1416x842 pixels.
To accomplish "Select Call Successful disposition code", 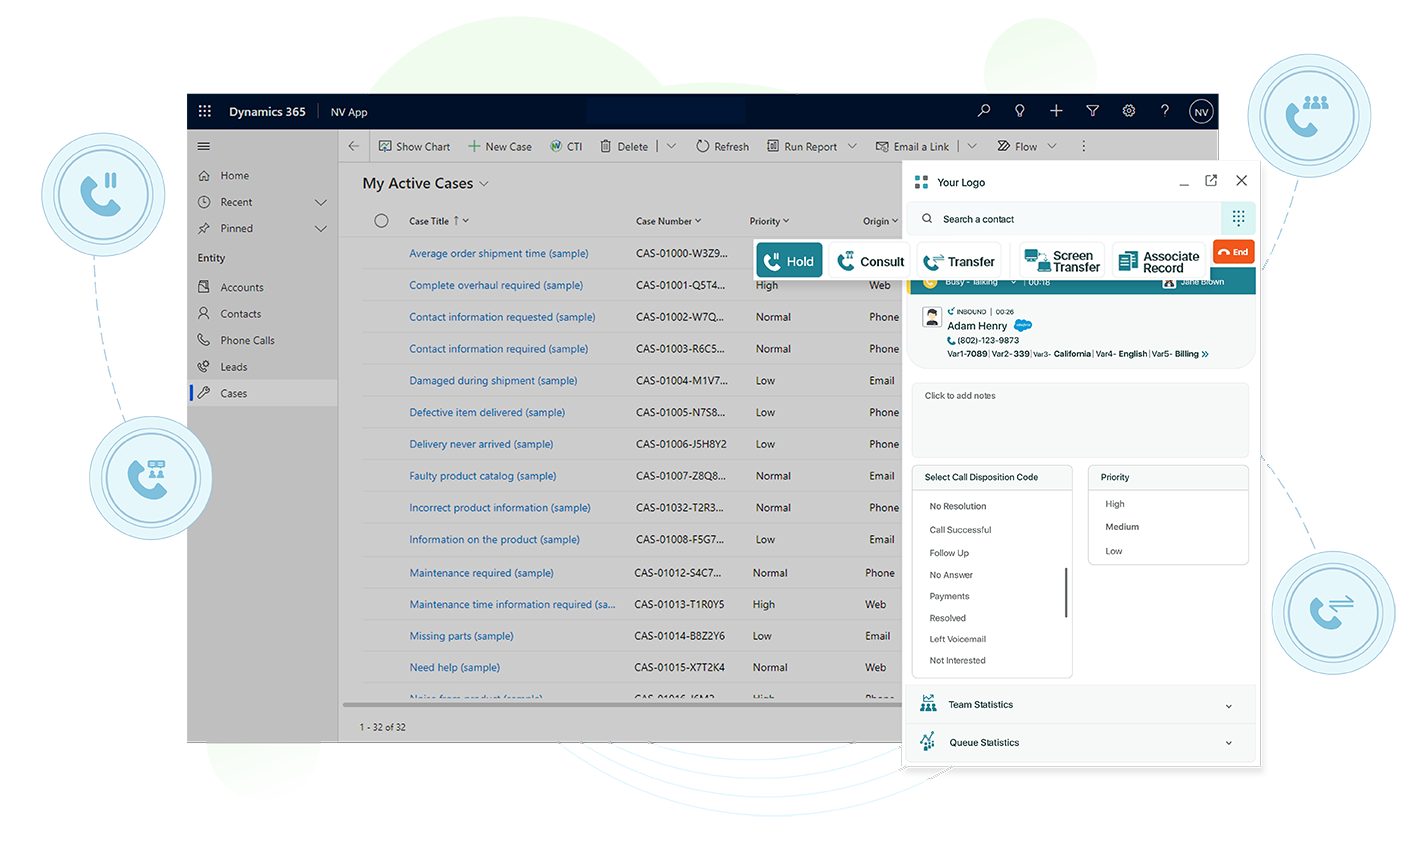I will point(960,530).
